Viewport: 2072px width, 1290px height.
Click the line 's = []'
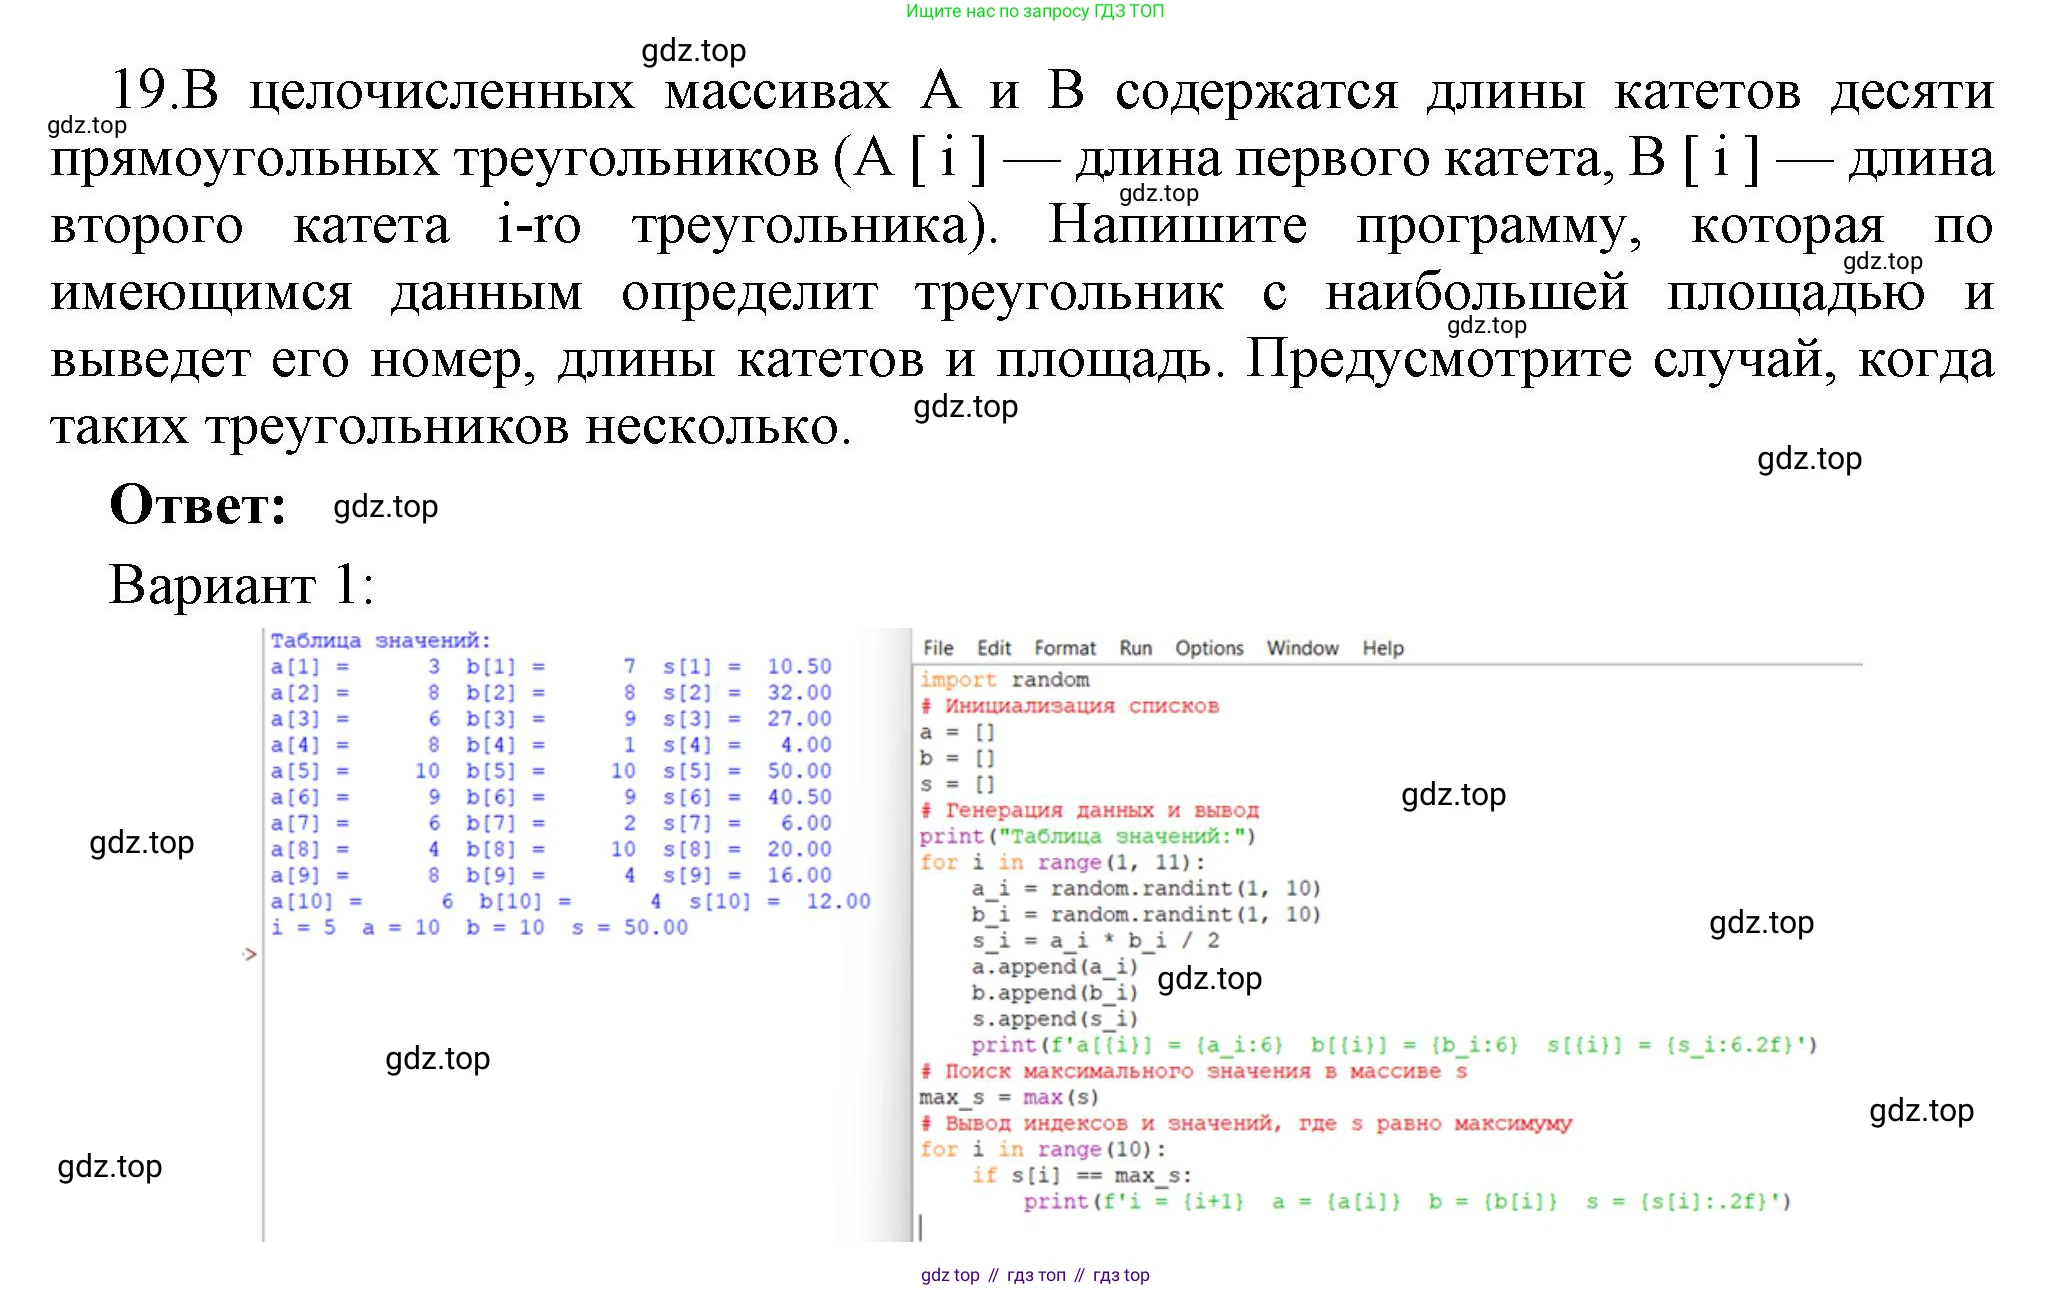click(x=957, y=784)
